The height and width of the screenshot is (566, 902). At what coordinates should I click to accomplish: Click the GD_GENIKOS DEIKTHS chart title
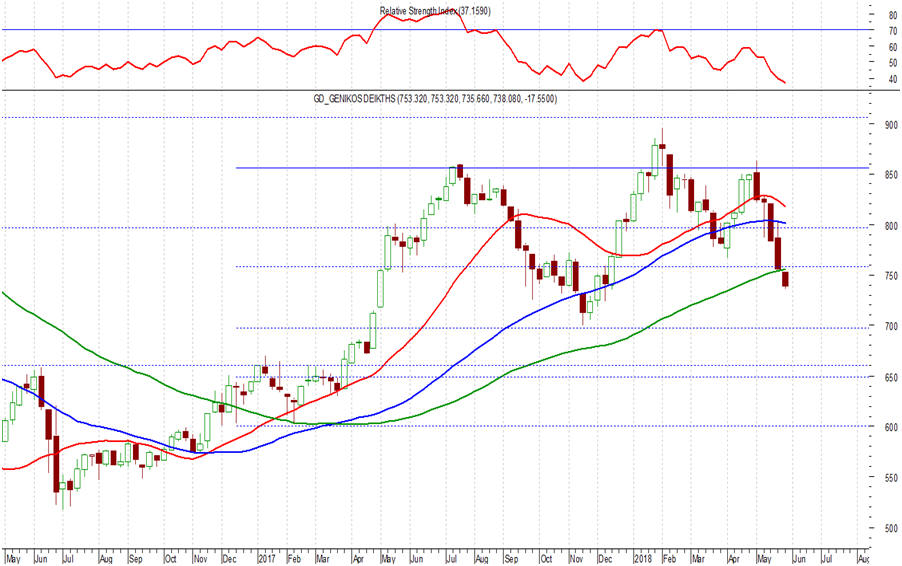click(435, 99)
